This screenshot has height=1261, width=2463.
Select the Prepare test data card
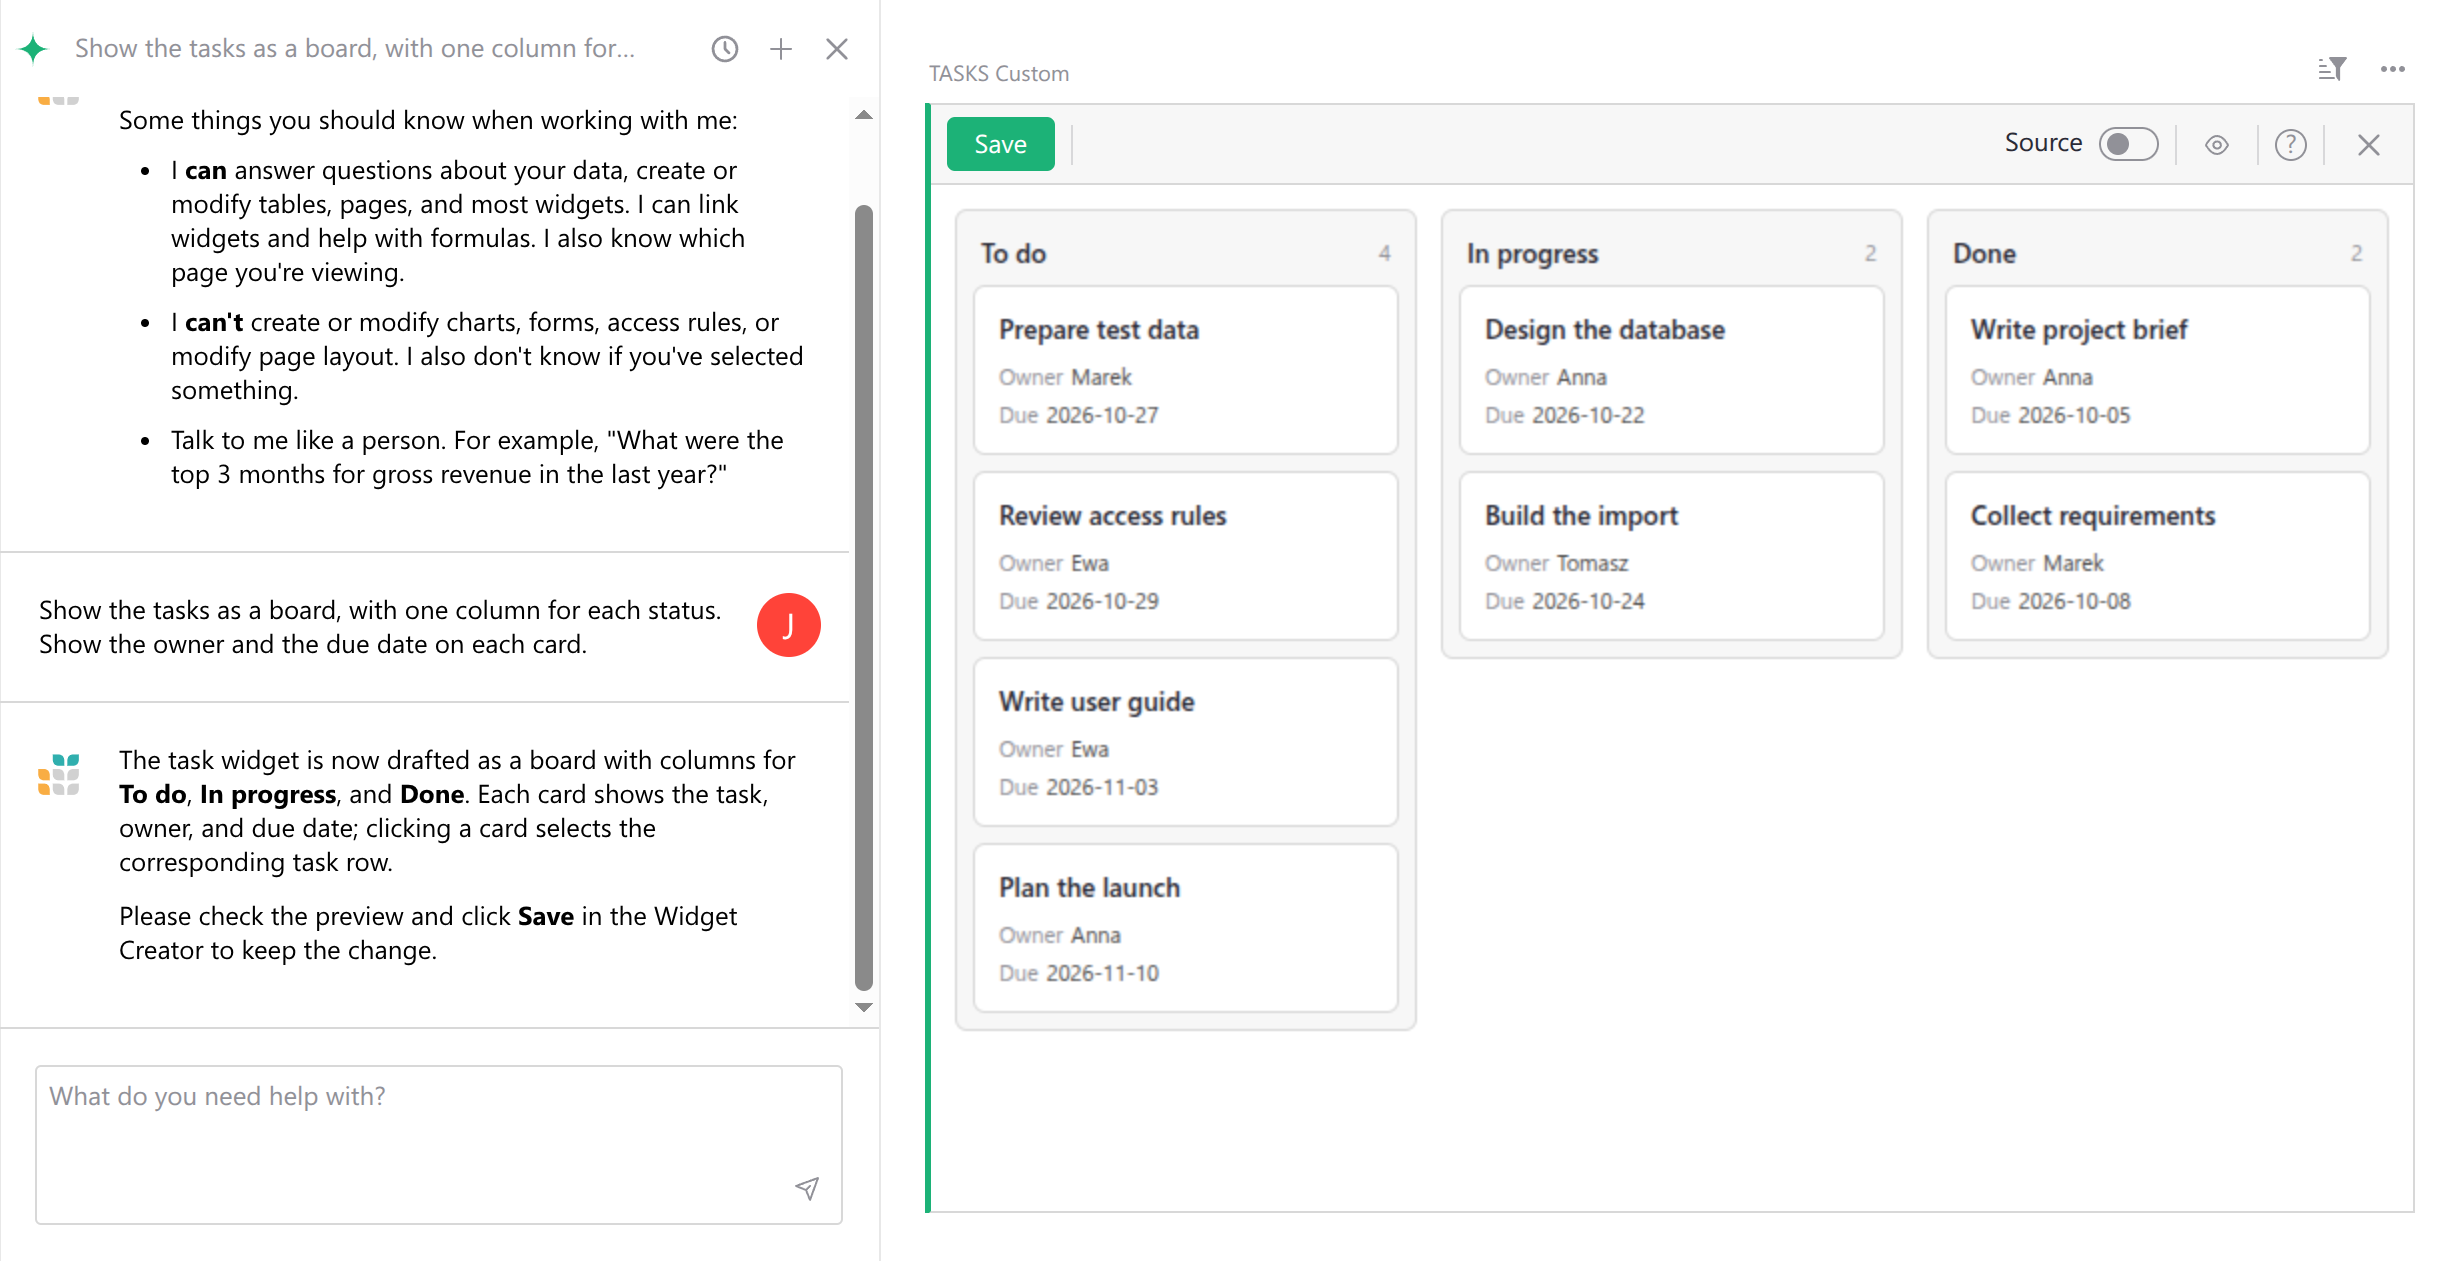(x=1186, y=370)
